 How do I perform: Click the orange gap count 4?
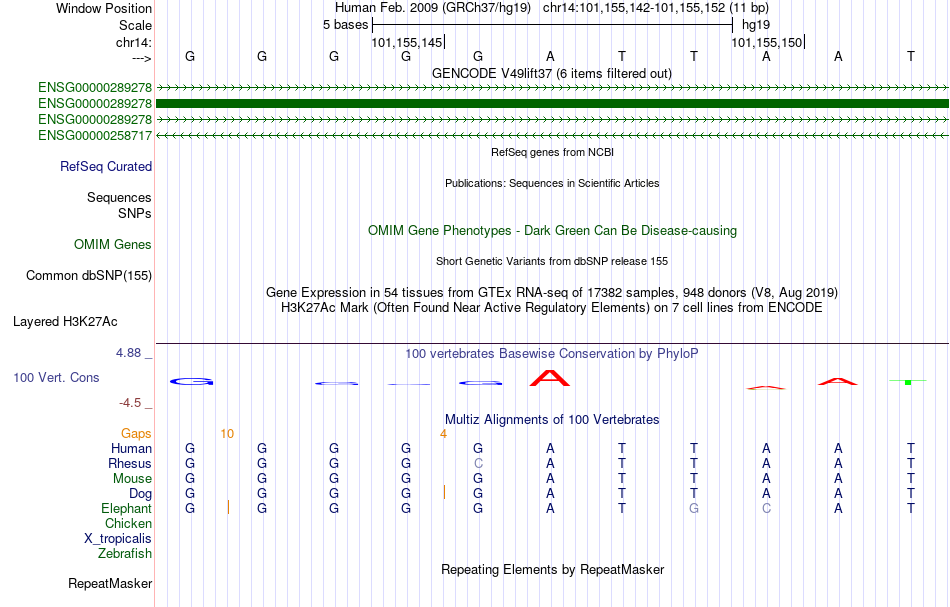click(443, 433)
